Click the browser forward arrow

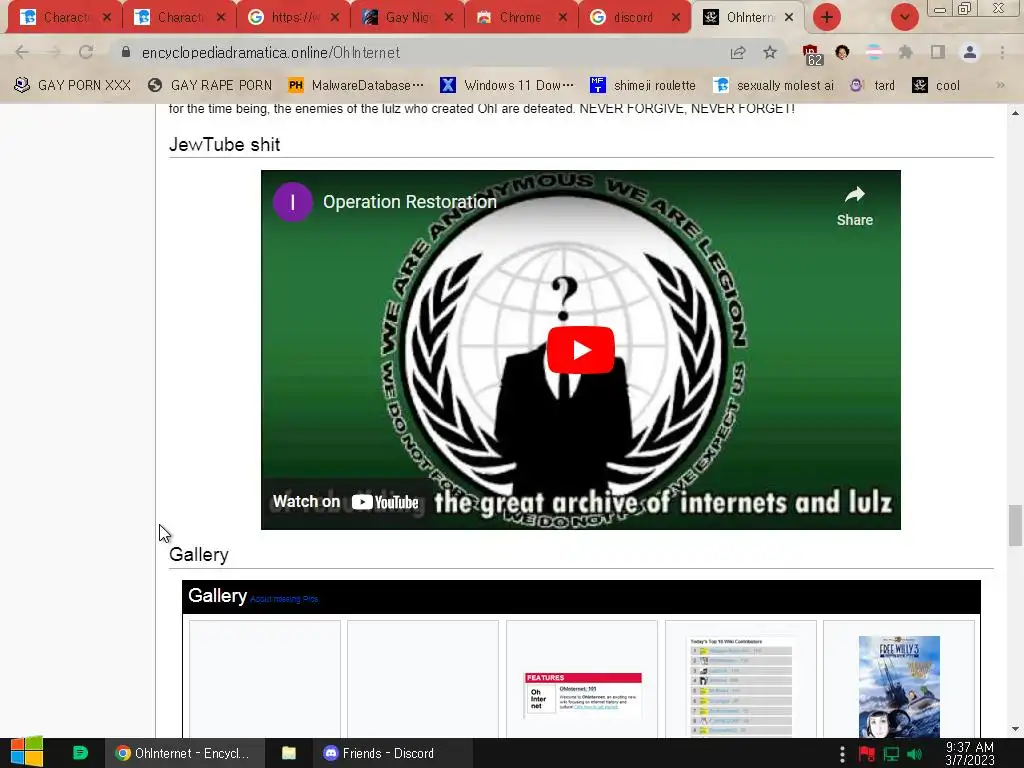[x=54, y=52]
